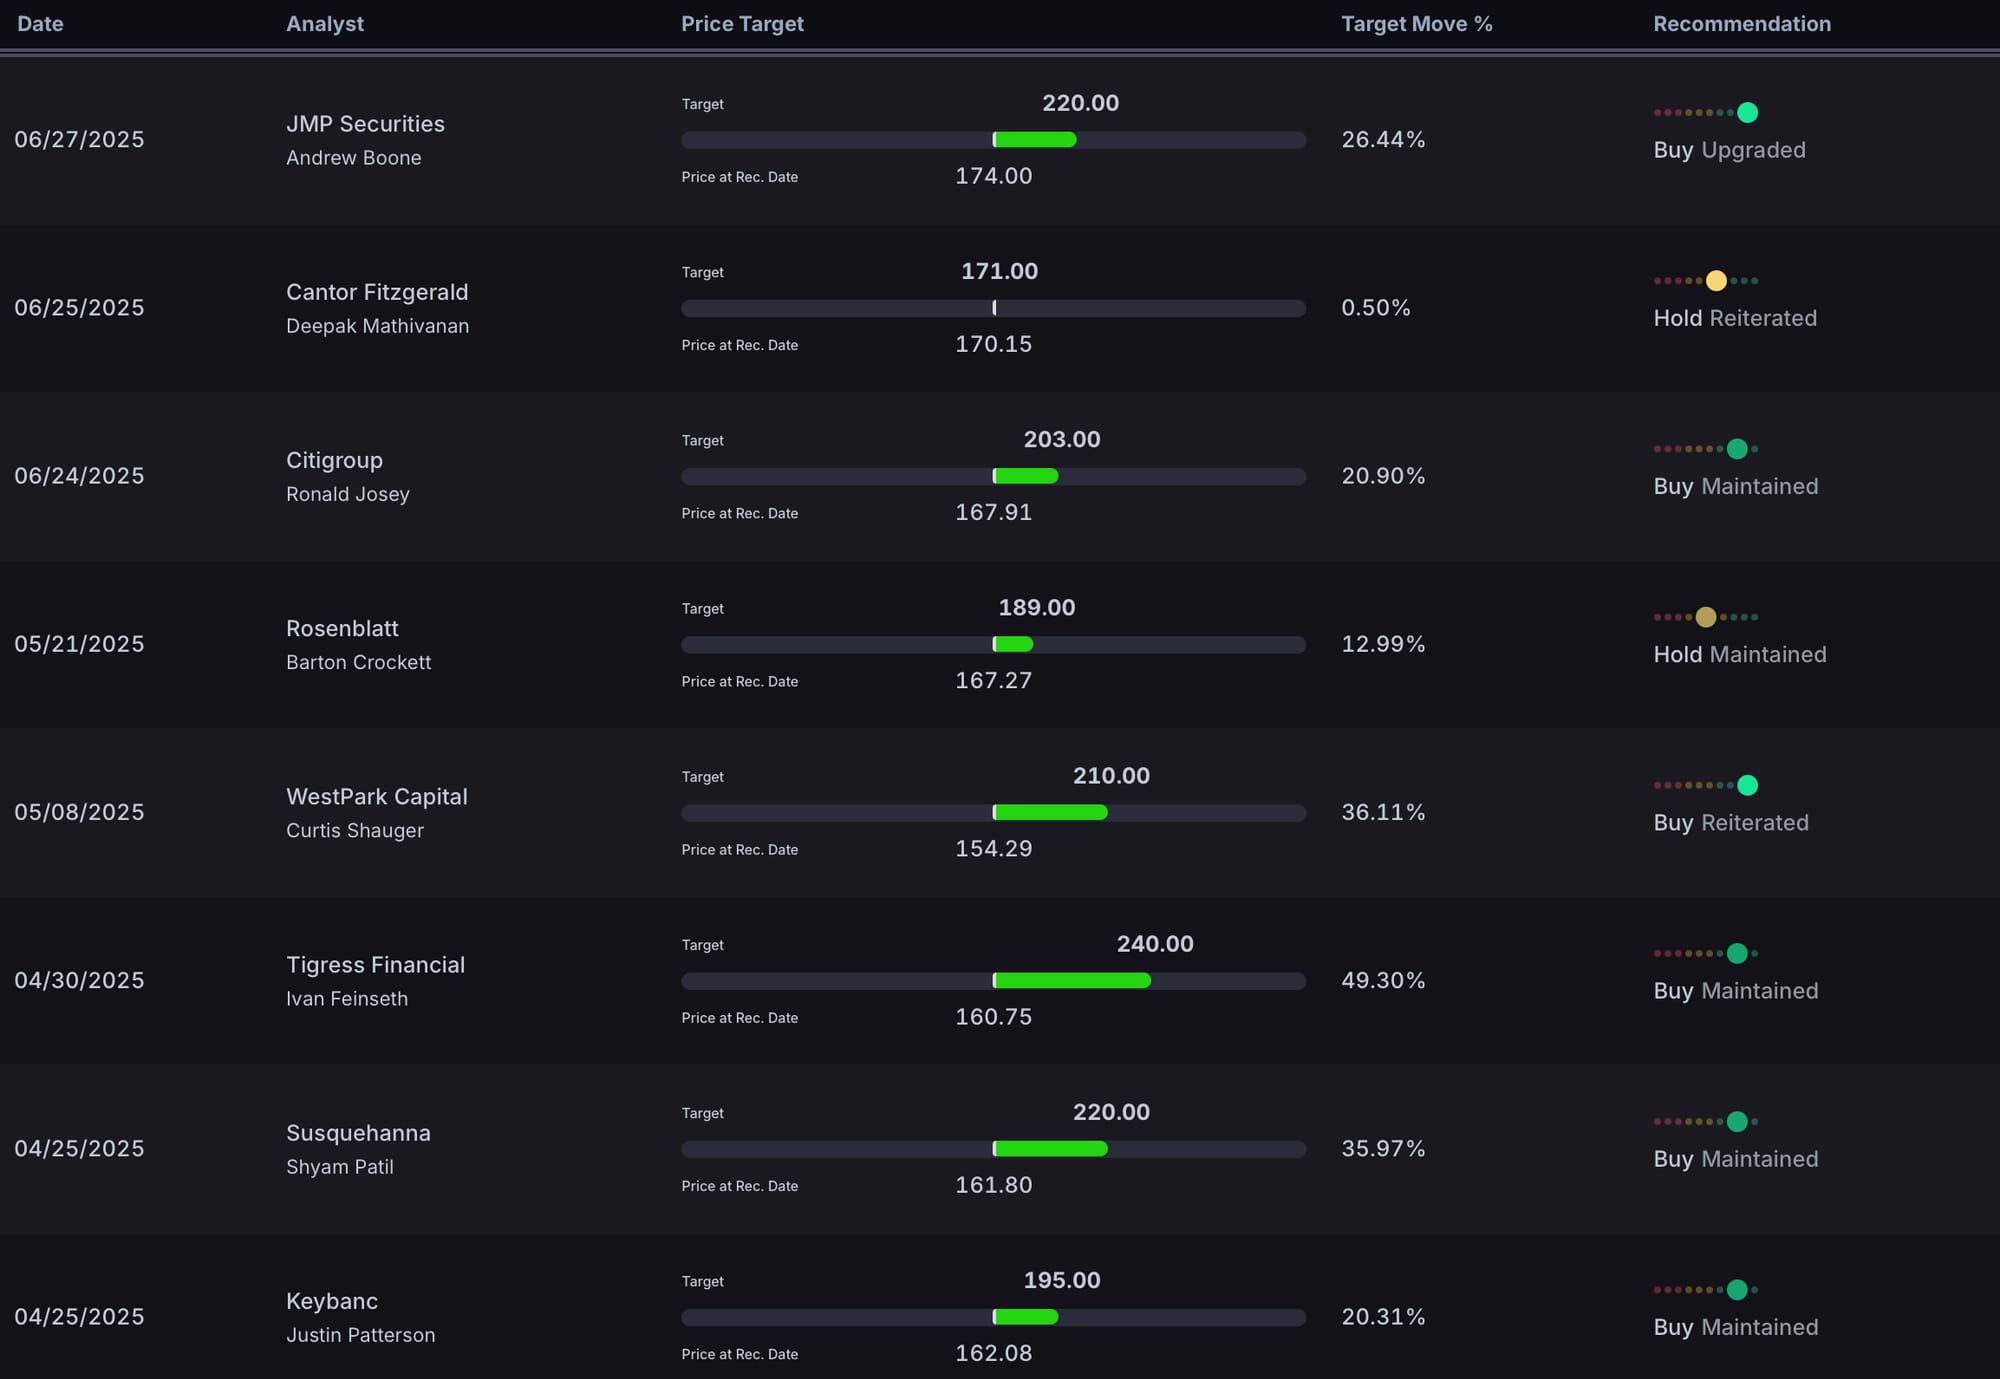Screen dimensions: 2000x1379
Task: Select the 06/25/2025 date cell
Action: (x=79, y=308)
